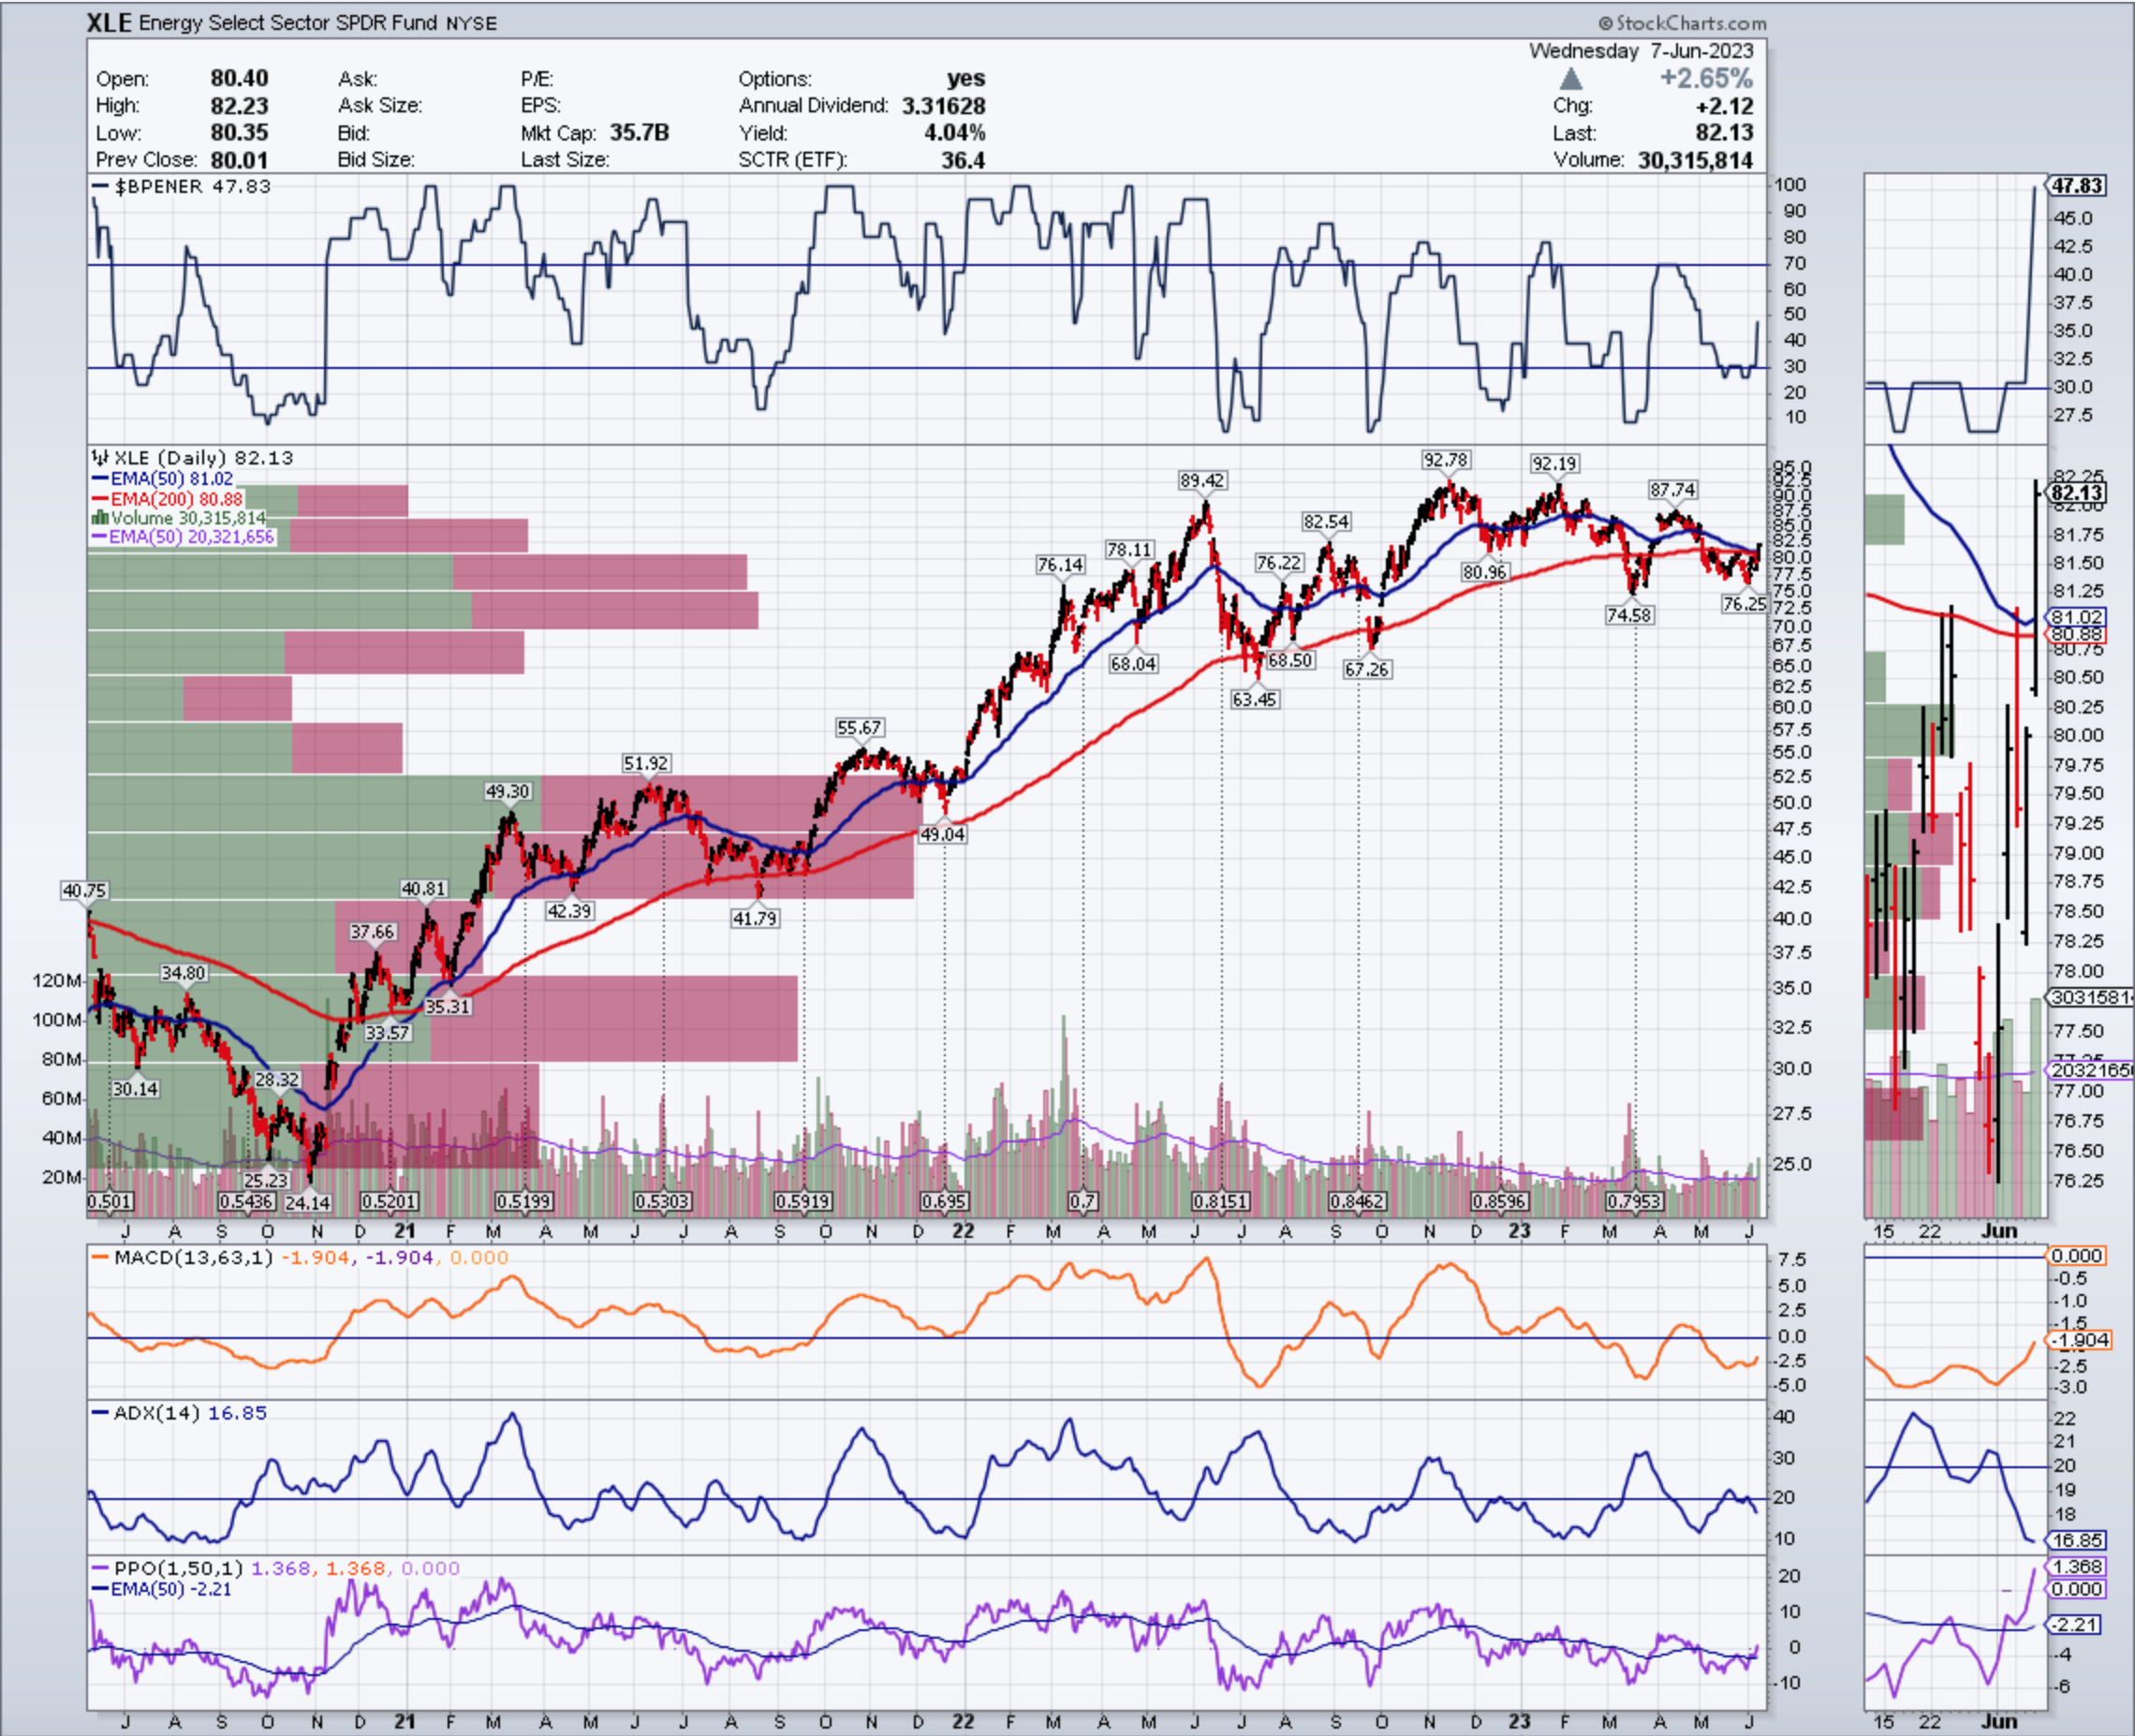This screenshot has height=1736, width=2135.
Task: Click the 82.54 price annotation
Action: (1326, 522)
